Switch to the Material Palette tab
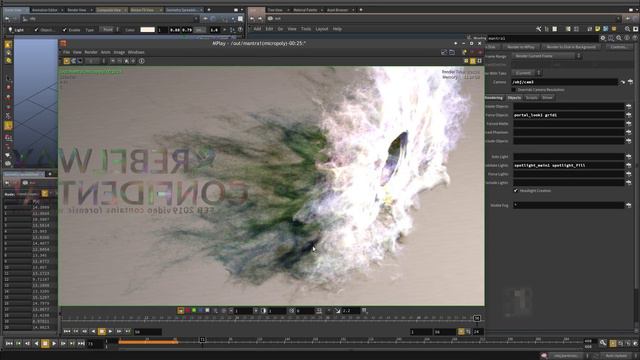 point(305,10)
